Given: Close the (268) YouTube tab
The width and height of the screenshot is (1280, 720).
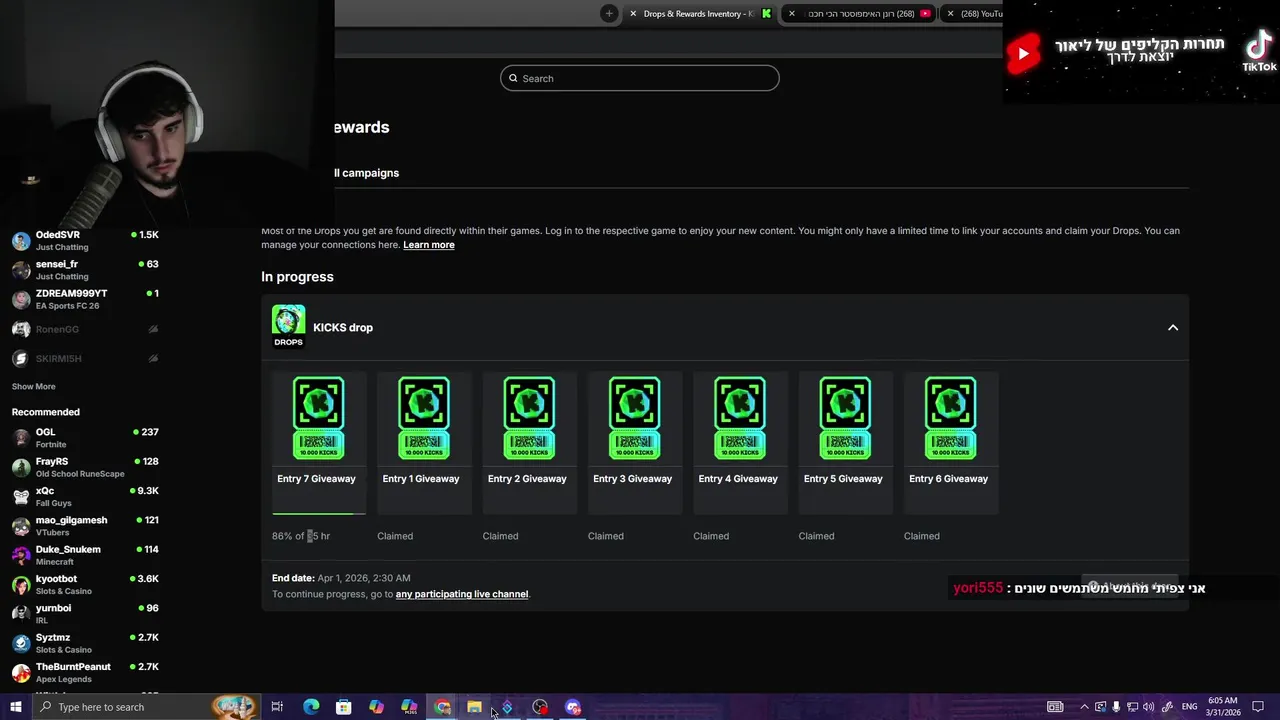Looking at the screenshot, I should click(x=950, y=14).
